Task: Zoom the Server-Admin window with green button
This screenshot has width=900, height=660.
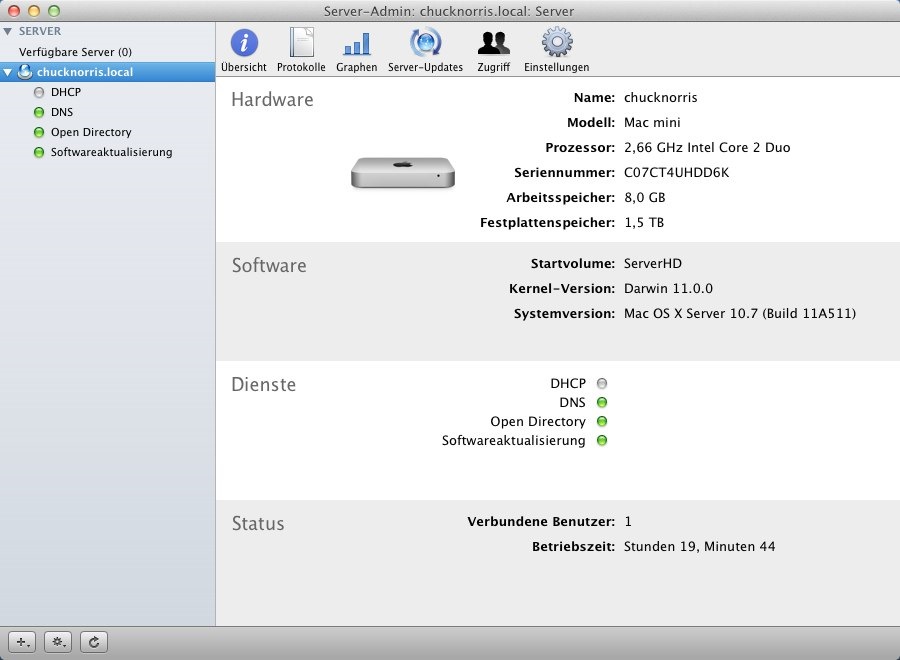Action: pos(54,11)
